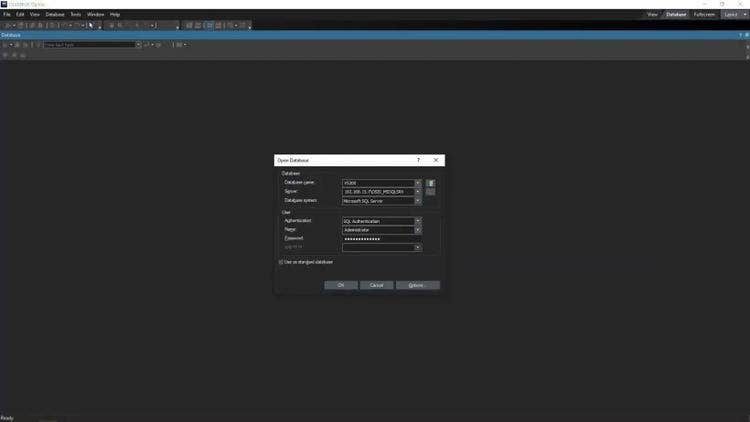Screen dimensions: 750x422
Task: Click the application logo in the title bar
Action: pyautogui.click(x=4, y=4)
